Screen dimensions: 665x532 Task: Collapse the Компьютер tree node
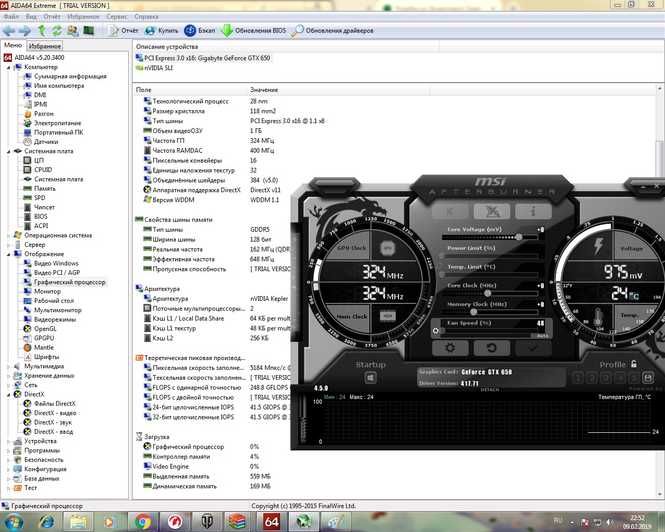[x=8, y=67]
